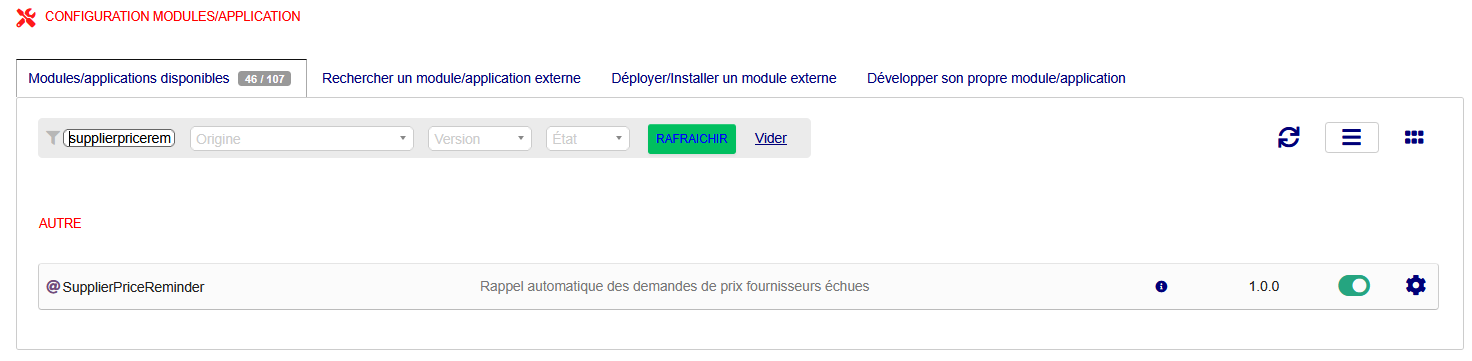Click the SupplierPriceReminder info icon
The image size is (1472, 361).
pos(1161,287)
